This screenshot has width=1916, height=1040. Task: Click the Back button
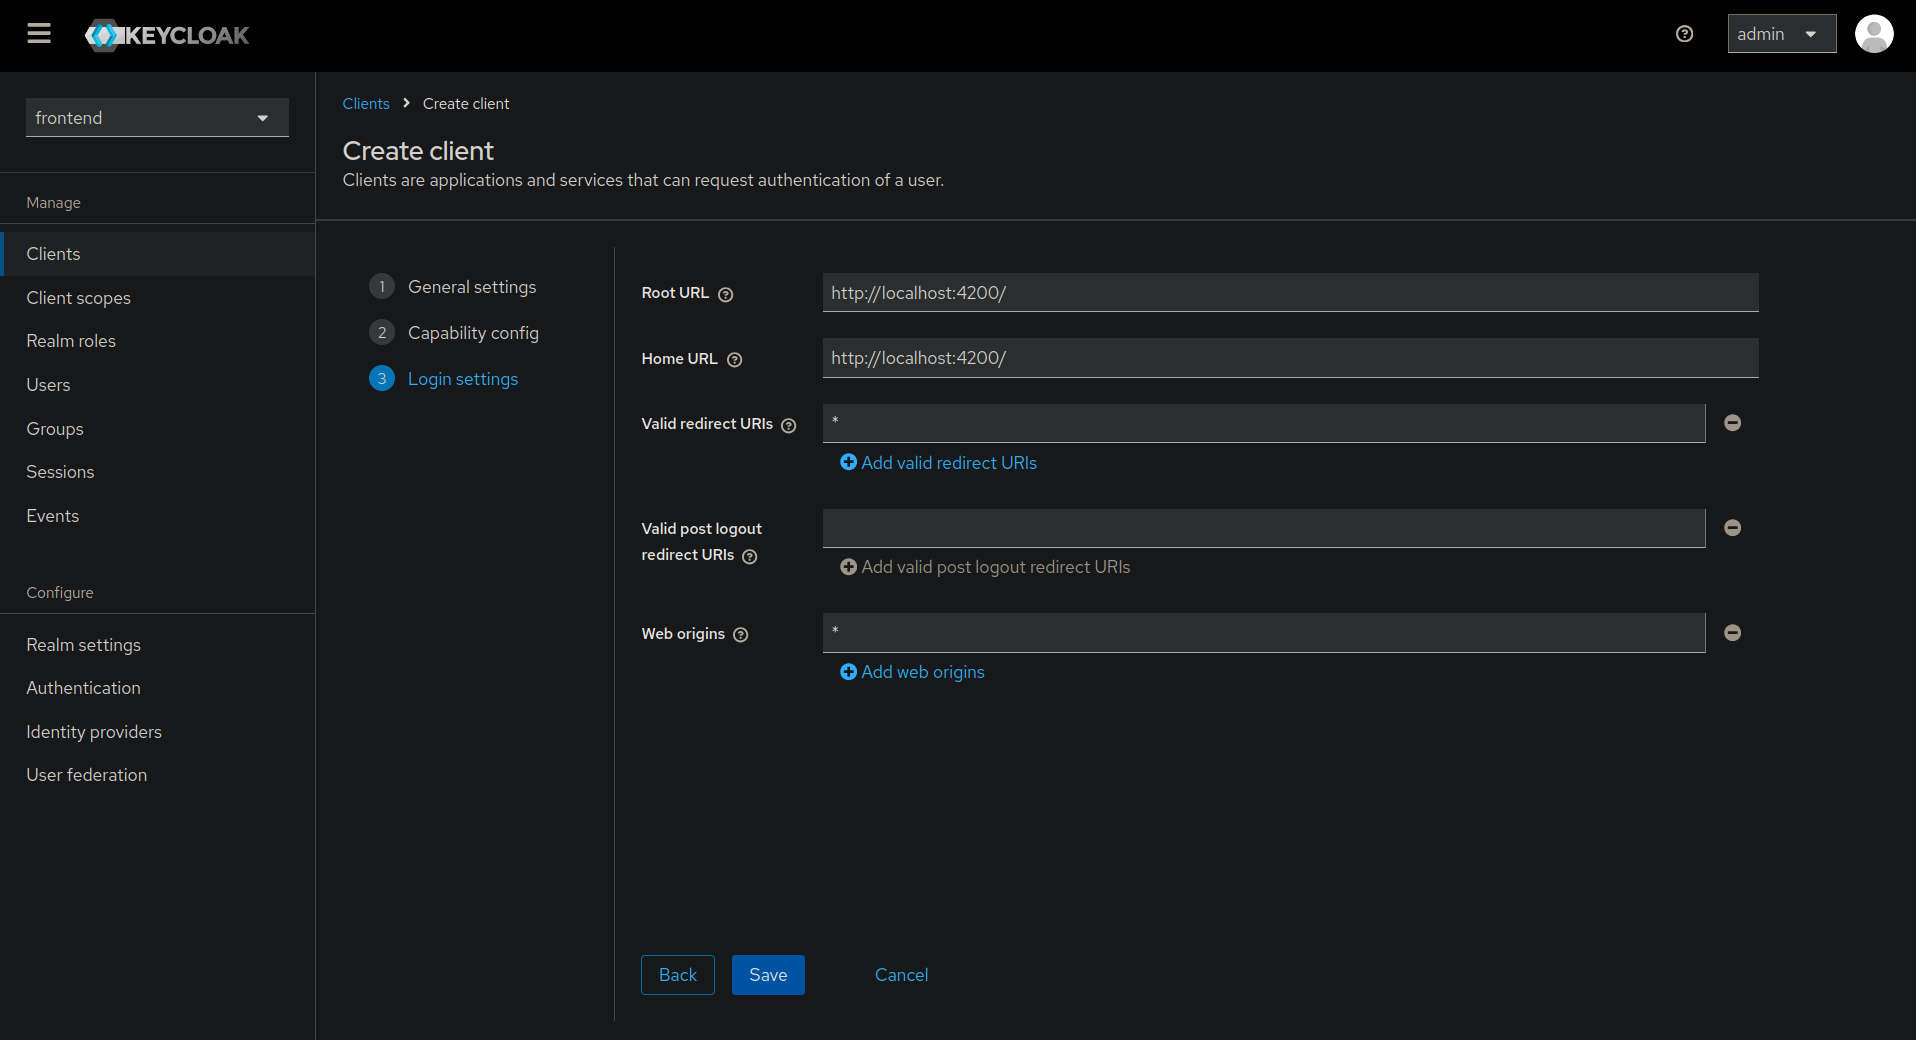click(x=678, y=975)
